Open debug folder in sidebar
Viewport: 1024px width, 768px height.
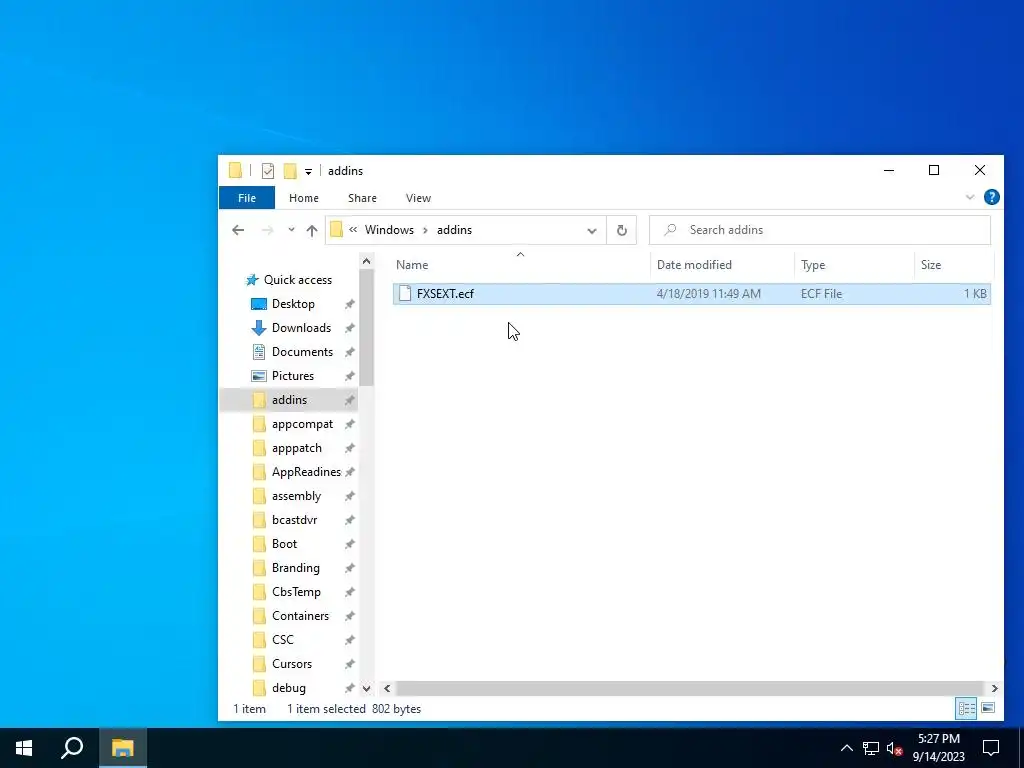[289, 688]
